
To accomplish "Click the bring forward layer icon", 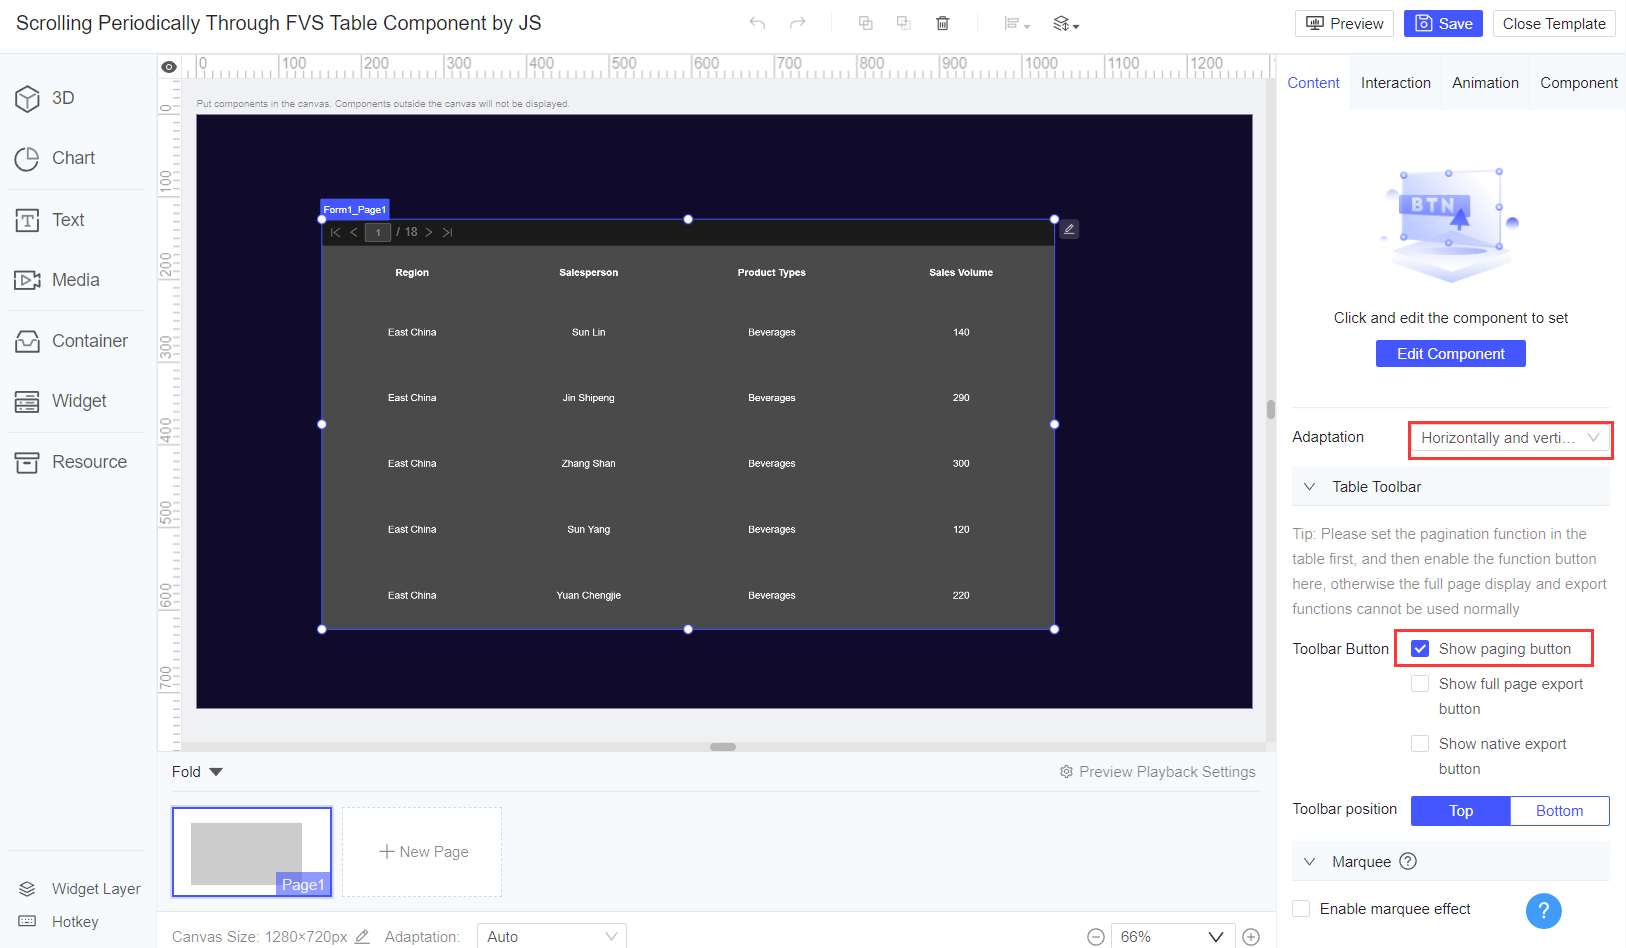I will pyautogui.click(x=866, y=23).
